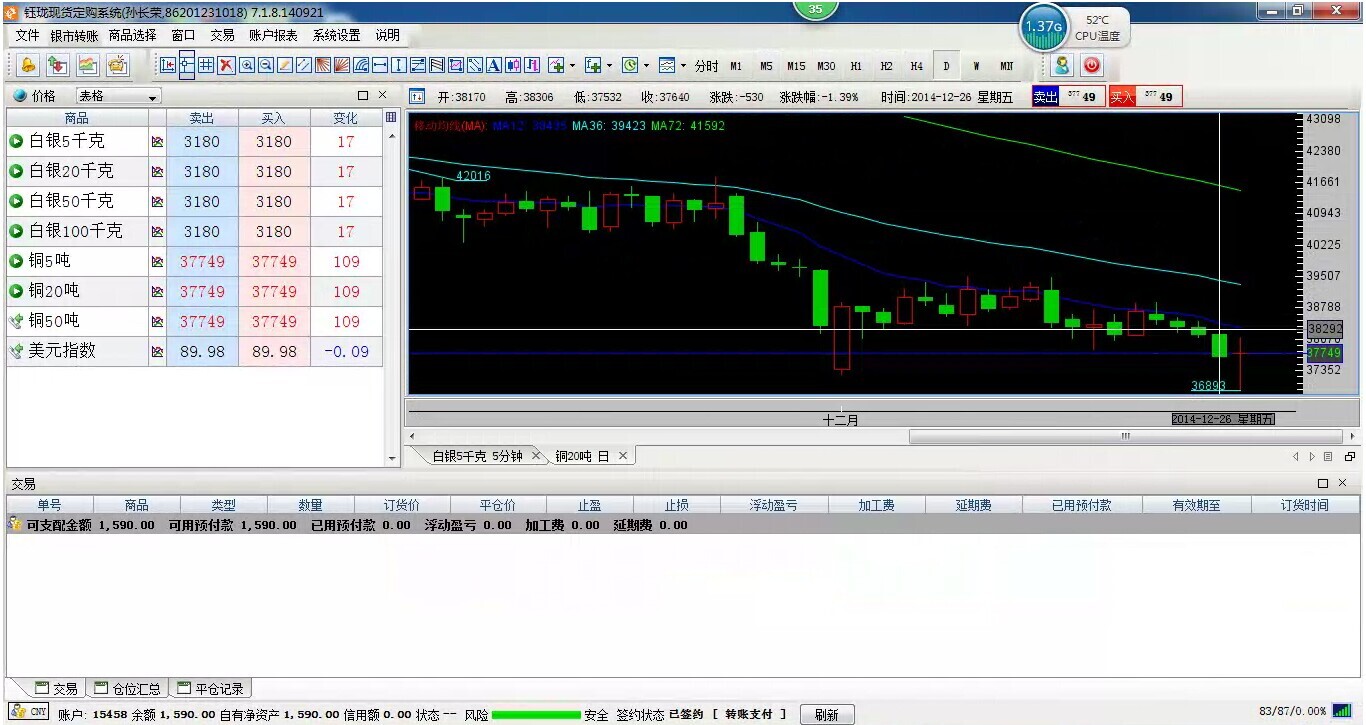Image resolution: width=1366 pixels, height=725 pixels.
Task: Open the 银市转账 menu
Action: [74, 35]
